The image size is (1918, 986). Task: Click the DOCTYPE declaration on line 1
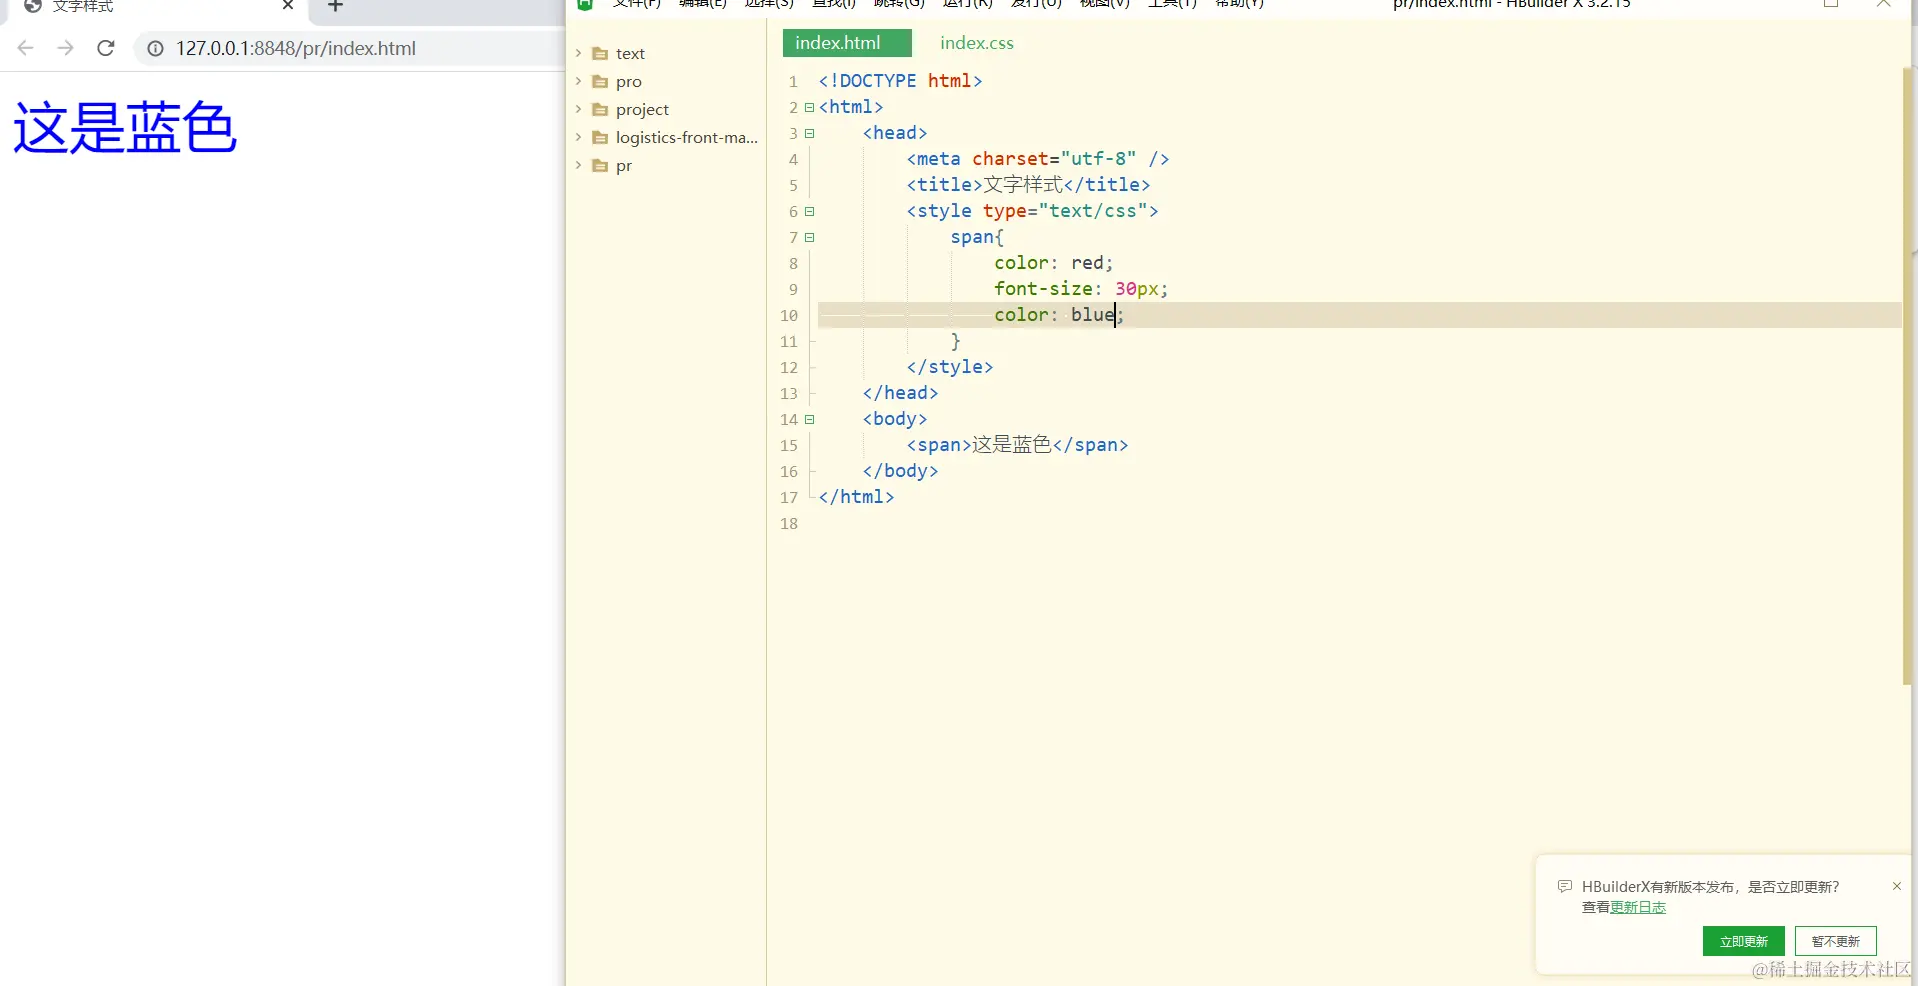coord(900,81)
